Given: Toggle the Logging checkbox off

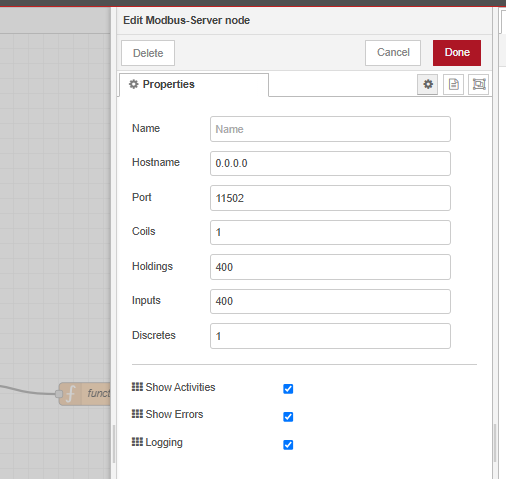Looking at the screenshot, I should [x=288, y=445].
